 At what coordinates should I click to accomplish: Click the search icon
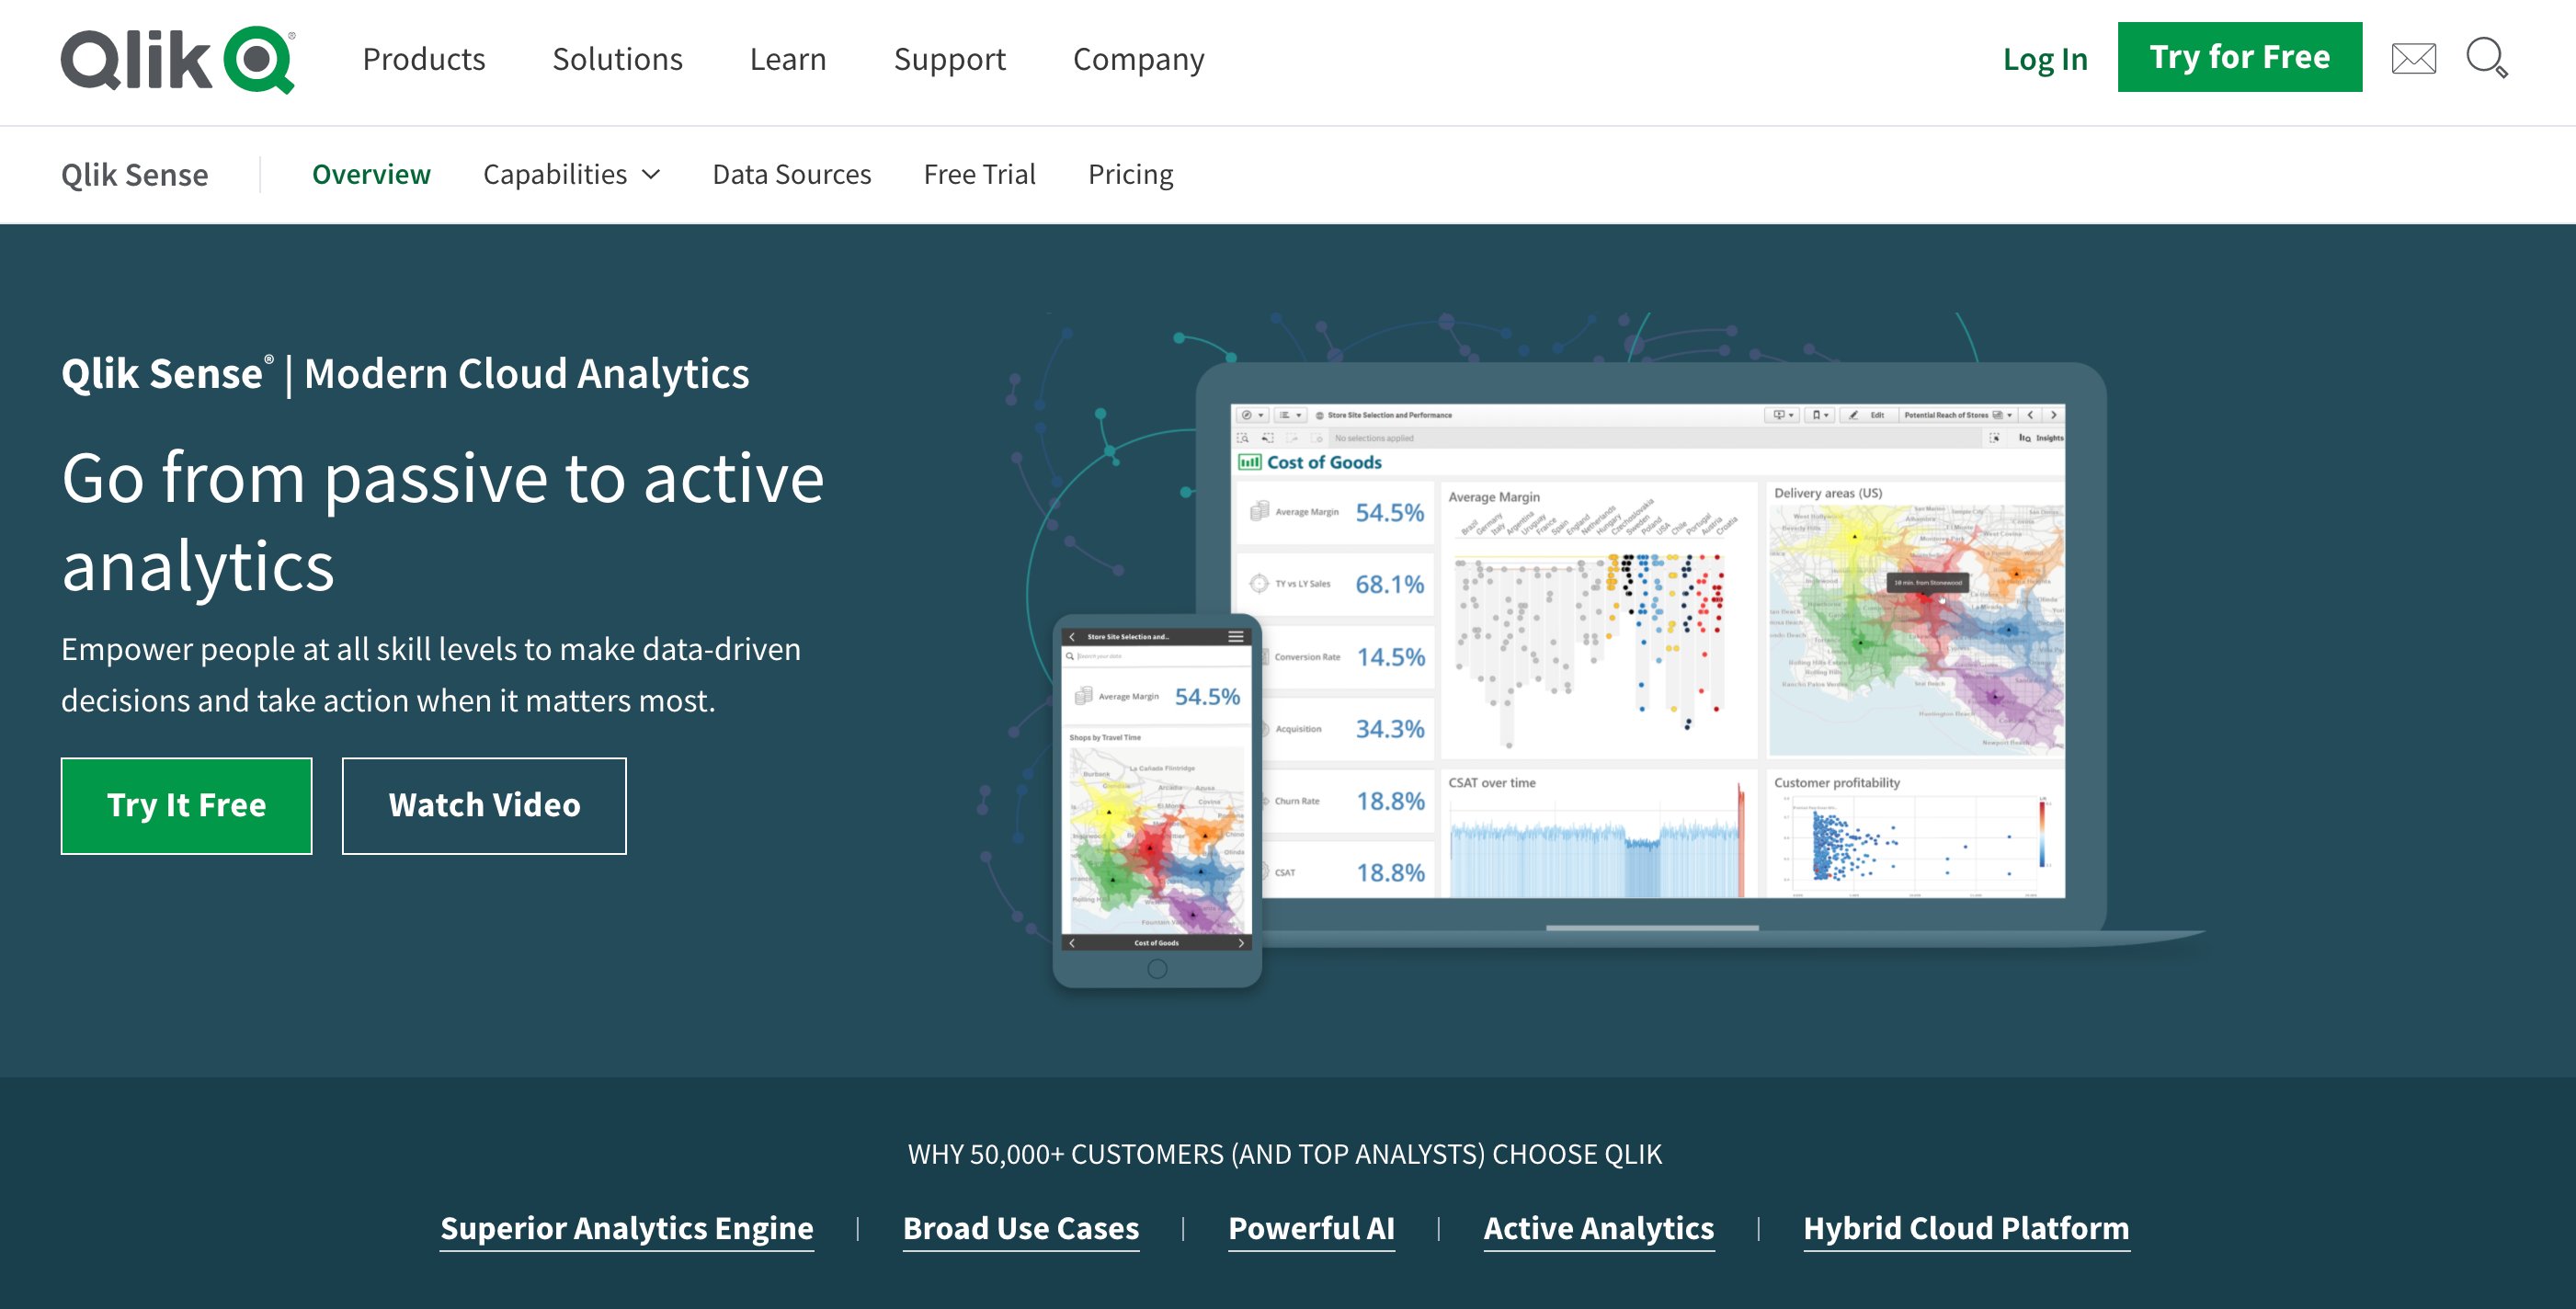tap(2490, 57)
